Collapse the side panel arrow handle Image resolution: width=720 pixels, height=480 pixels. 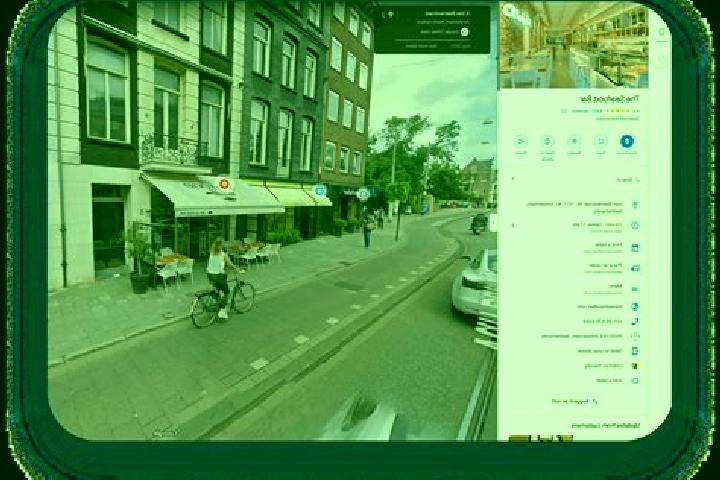[x=492, y=223]
